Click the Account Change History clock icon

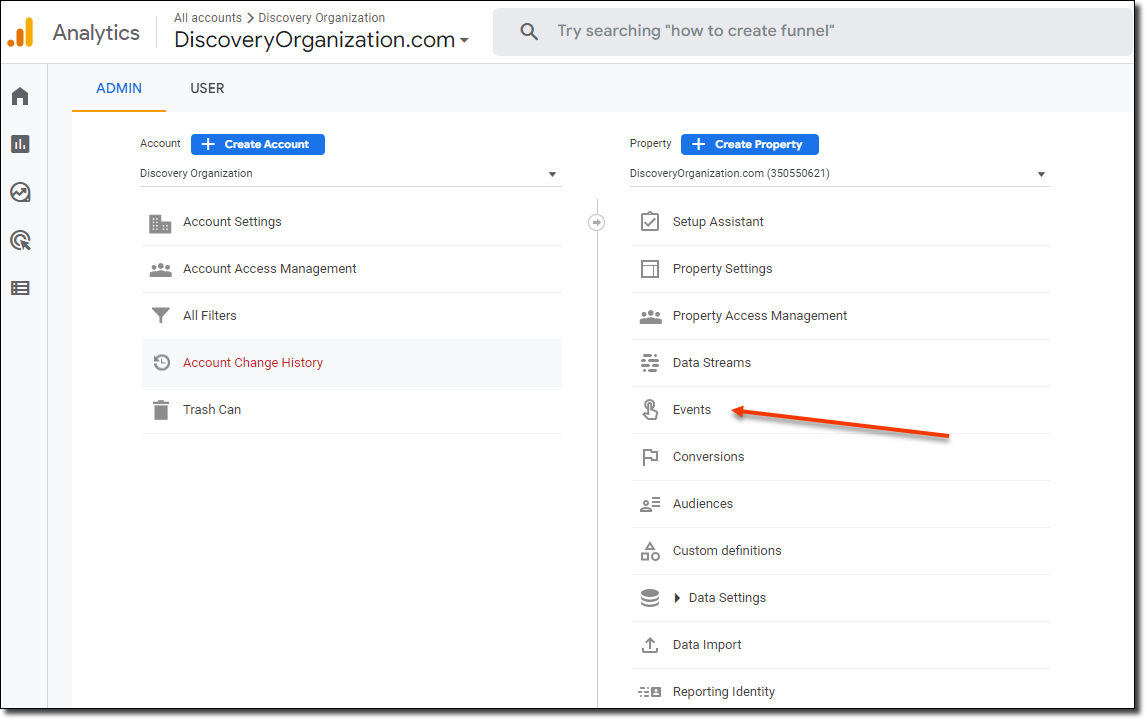click(x=161, y=362)
